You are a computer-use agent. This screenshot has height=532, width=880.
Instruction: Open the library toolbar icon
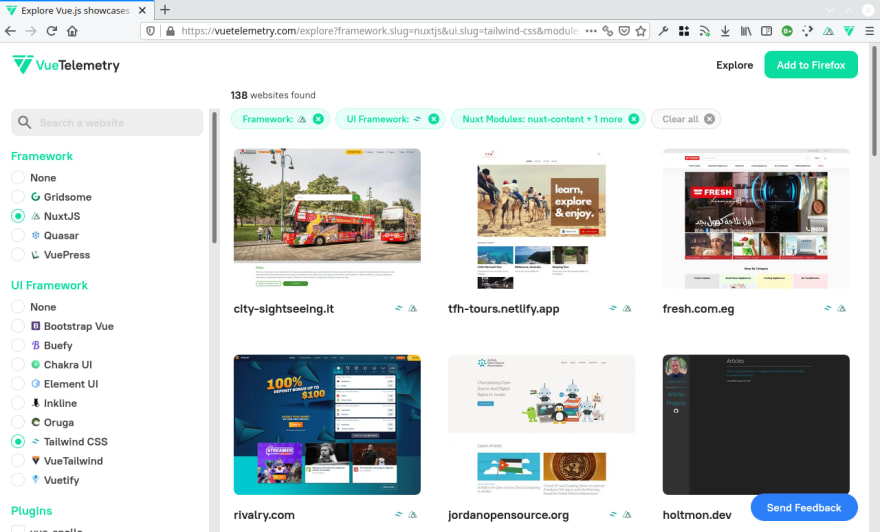(x=746, y=31)
